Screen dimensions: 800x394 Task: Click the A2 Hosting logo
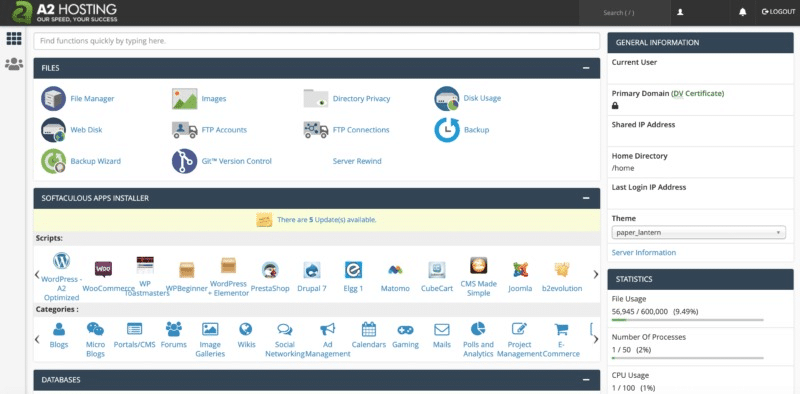pos(65,12)
